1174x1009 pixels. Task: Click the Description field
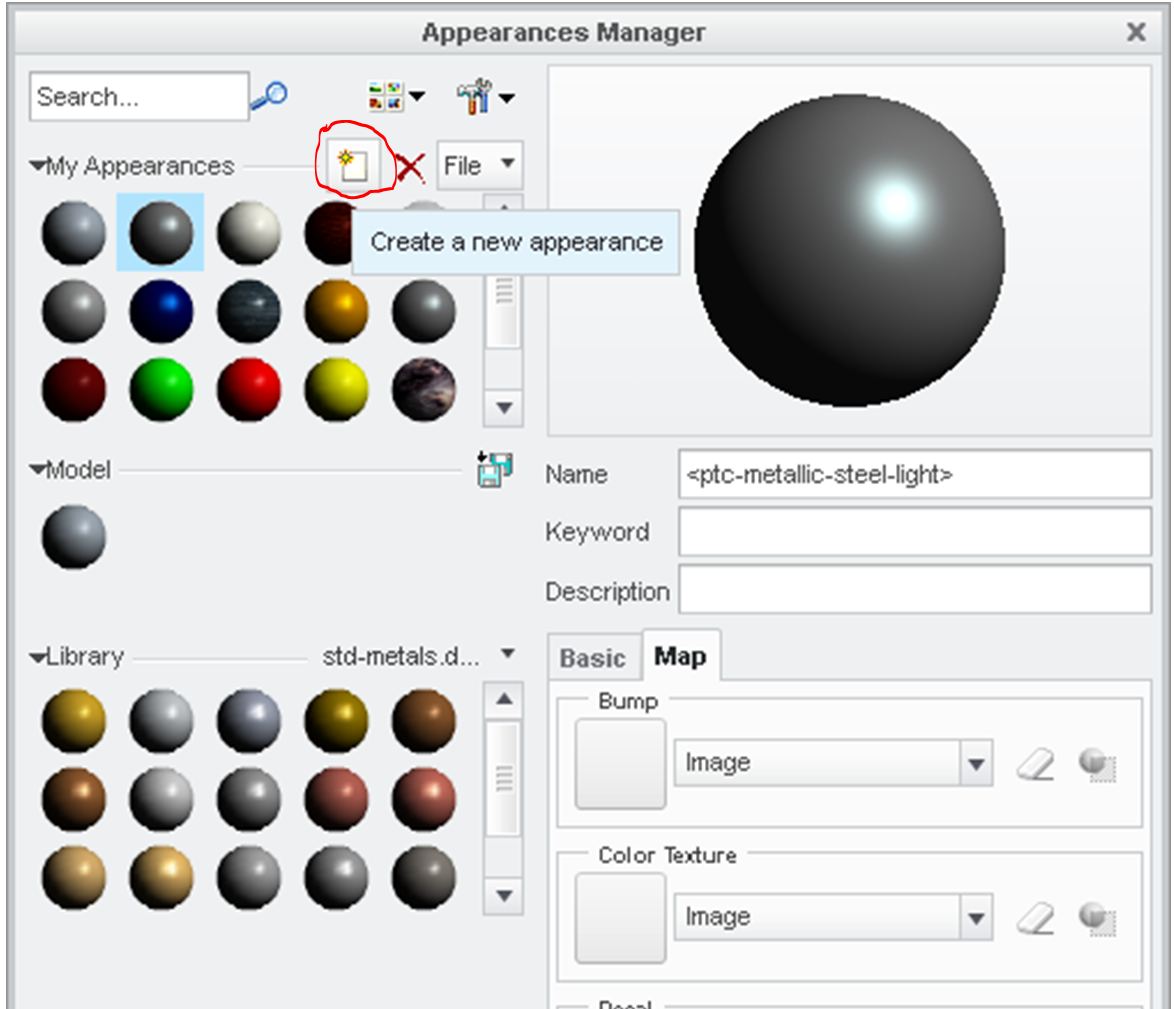pyautogui.click(x=914, y=590)
